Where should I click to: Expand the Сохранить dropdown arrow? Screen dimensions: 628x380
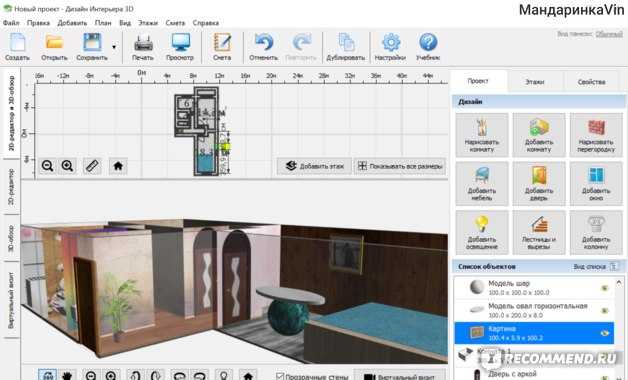click(x=114, y=47)
